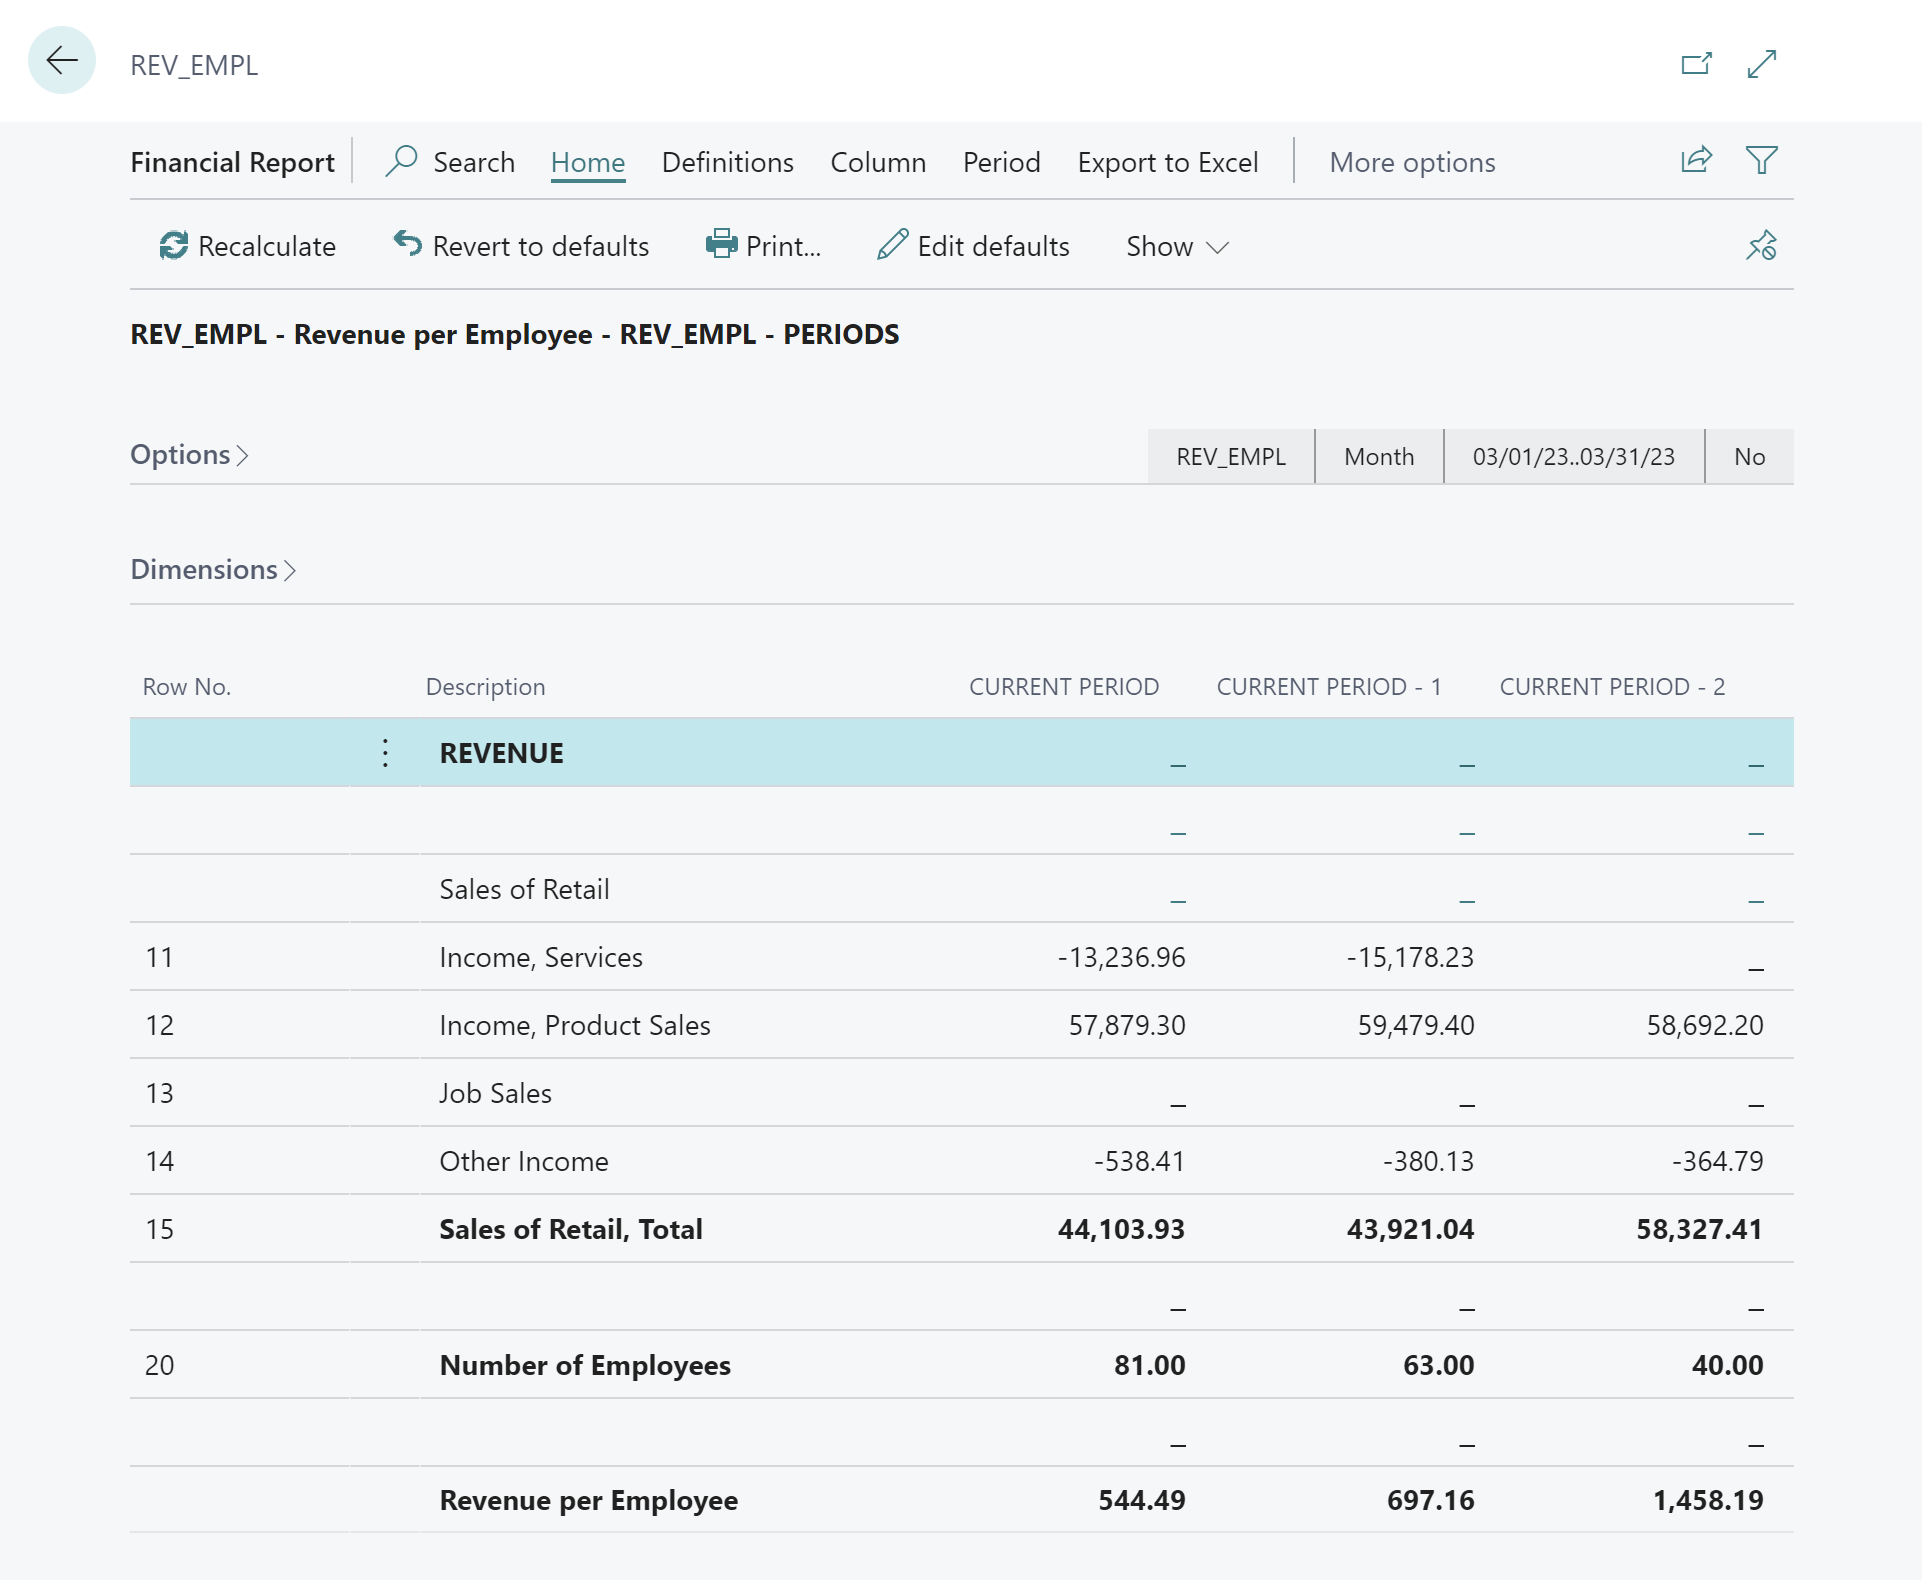Click the Export to Excel icon
This screenshot has width=1922, height=1580.
click(1167, 161)
